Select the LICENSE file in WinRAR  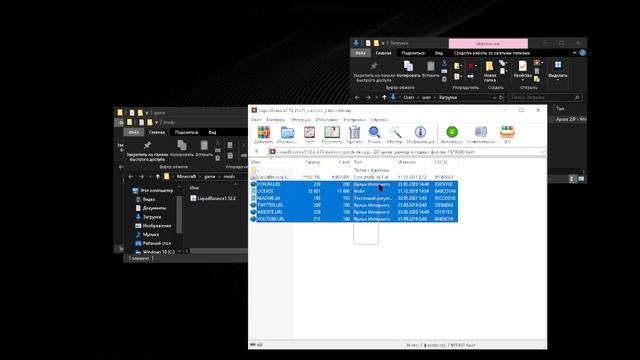coord(353,191)
